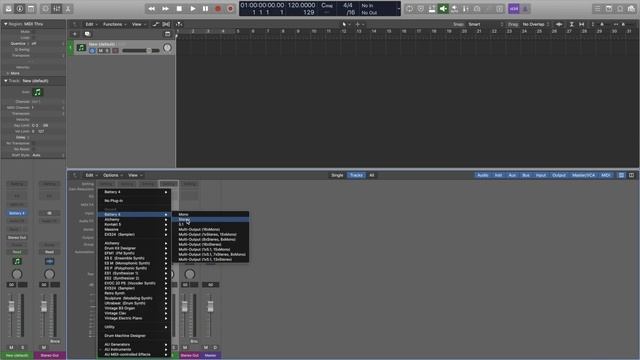Viewport: 640px width, 360px height.
Task: Toggle the Inspector icon in toolbar
Action: click(x=20, y=9)
